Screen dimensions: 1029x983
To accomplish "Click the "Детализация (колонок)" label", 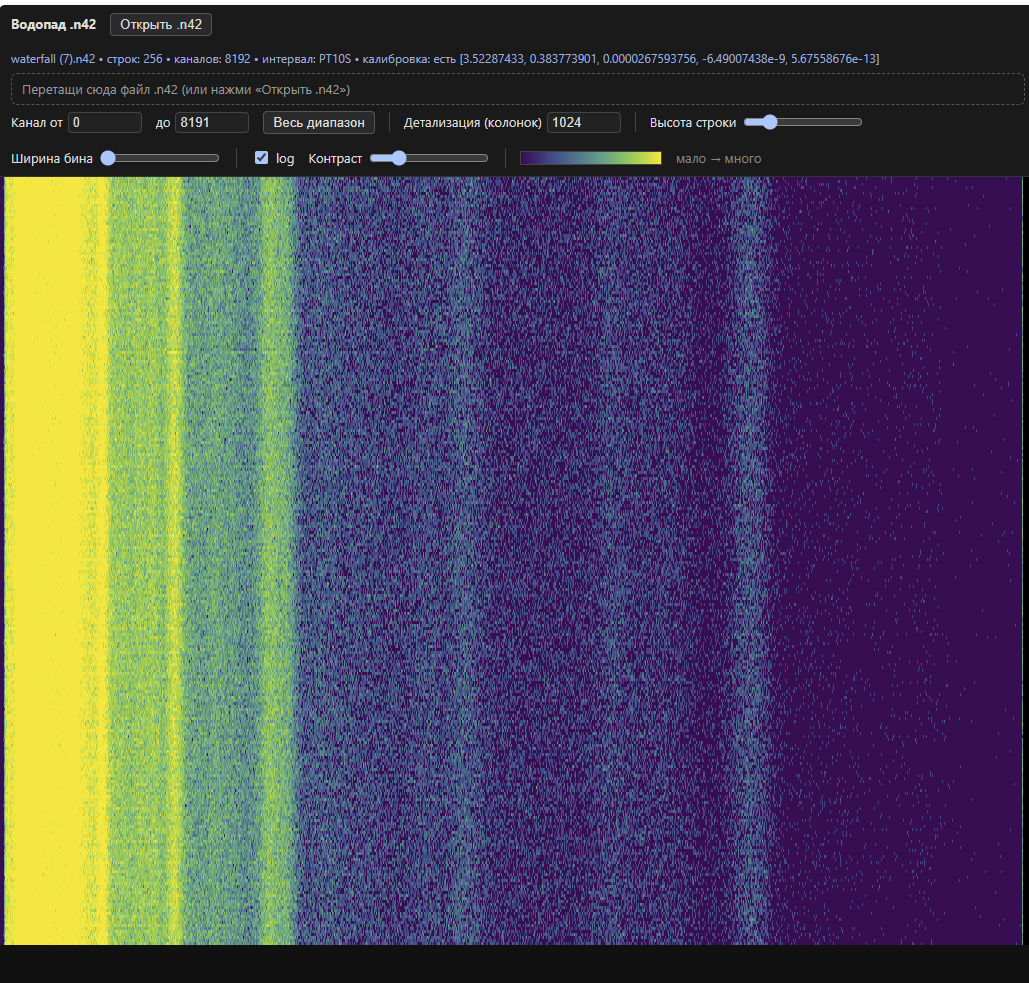I will (x=472, y=123).
